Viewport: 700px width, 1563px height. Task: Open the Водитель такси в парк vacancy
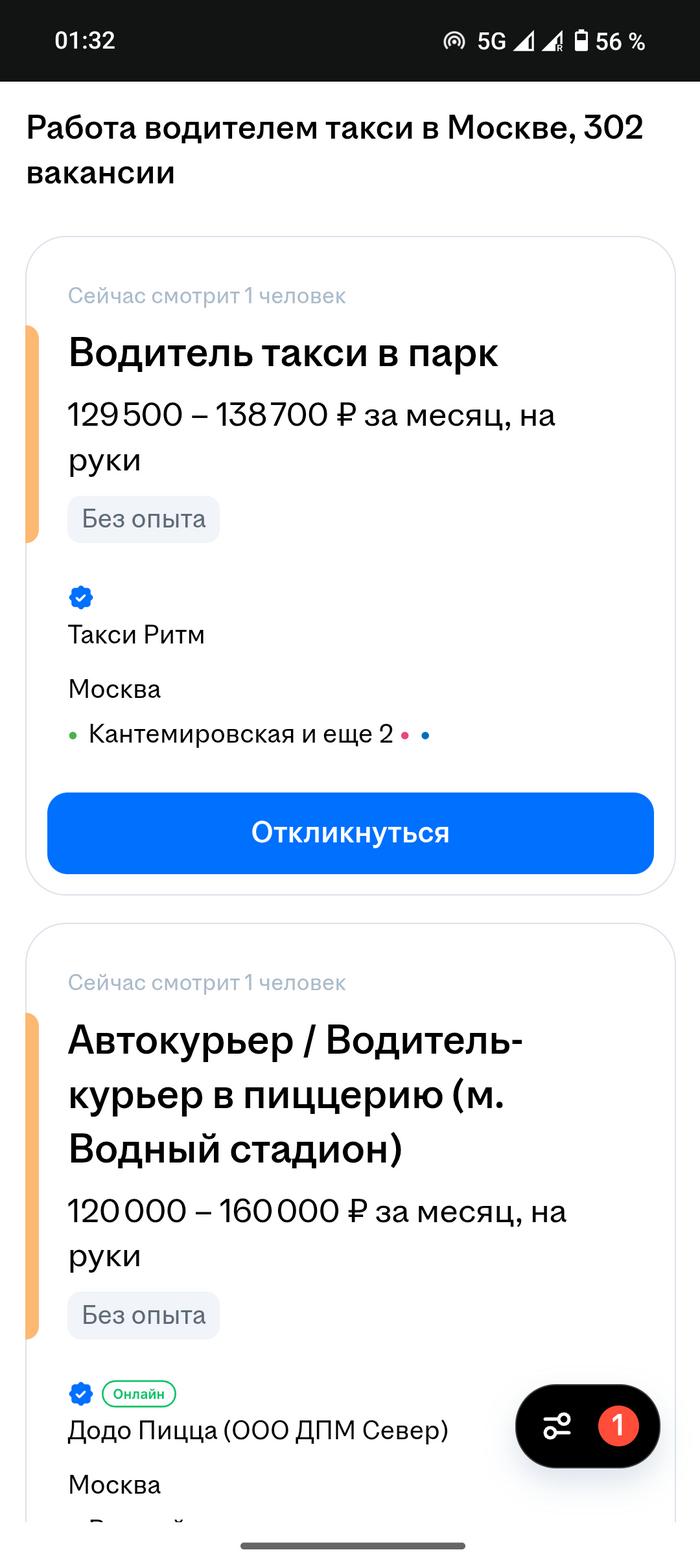point(283,353)
